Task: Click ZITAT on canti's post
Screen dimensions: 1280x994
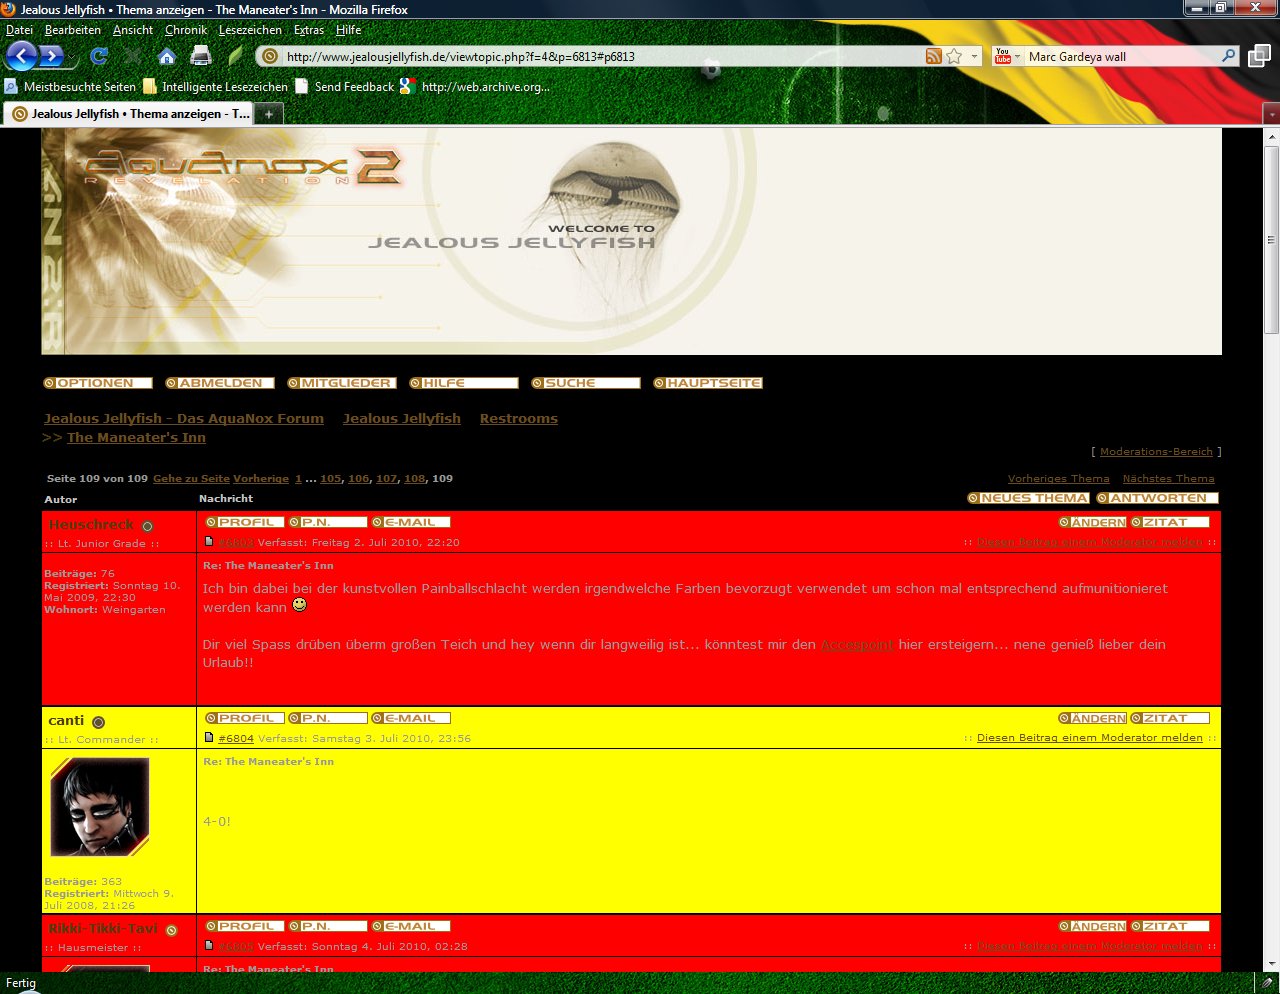Action: pos(1169,718)
